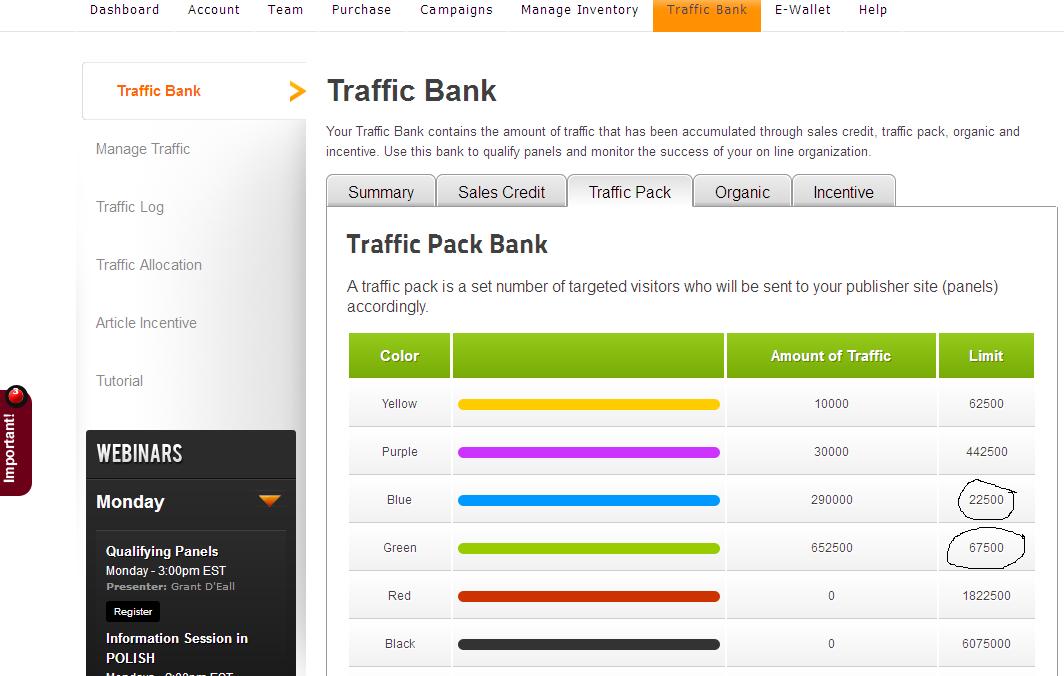Click the Blue traffic pack color bar

click(x=588, y=501)
